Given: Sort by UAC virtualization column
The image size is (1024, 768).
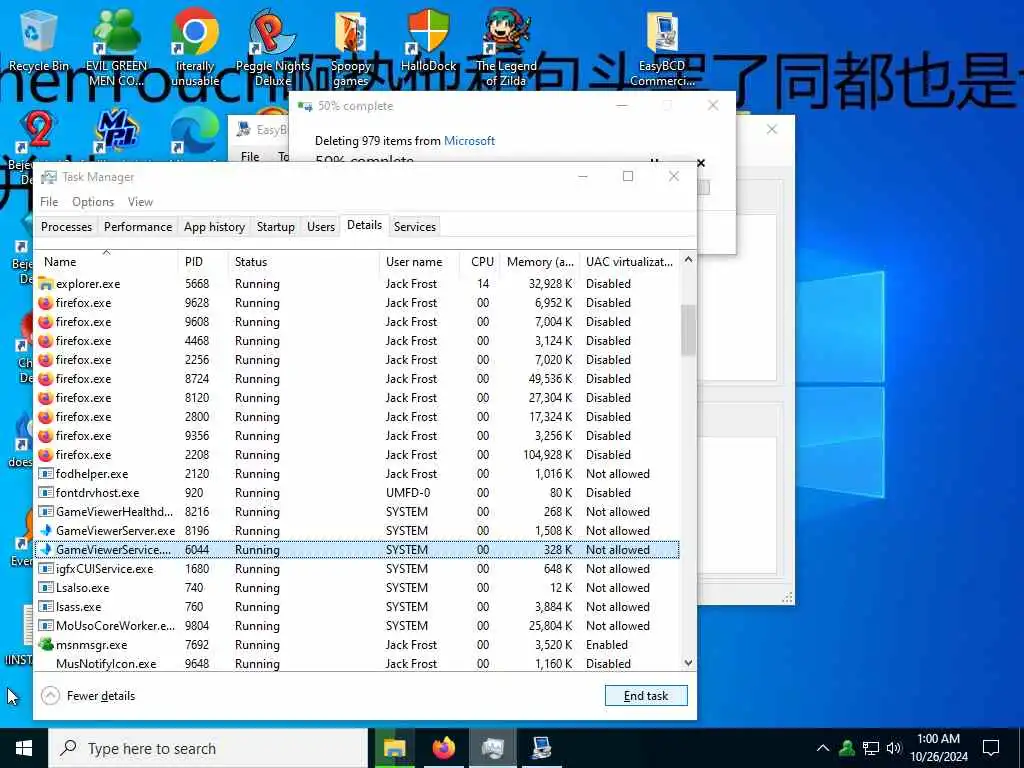Looking at the screenshot, I should coord(630,261).
